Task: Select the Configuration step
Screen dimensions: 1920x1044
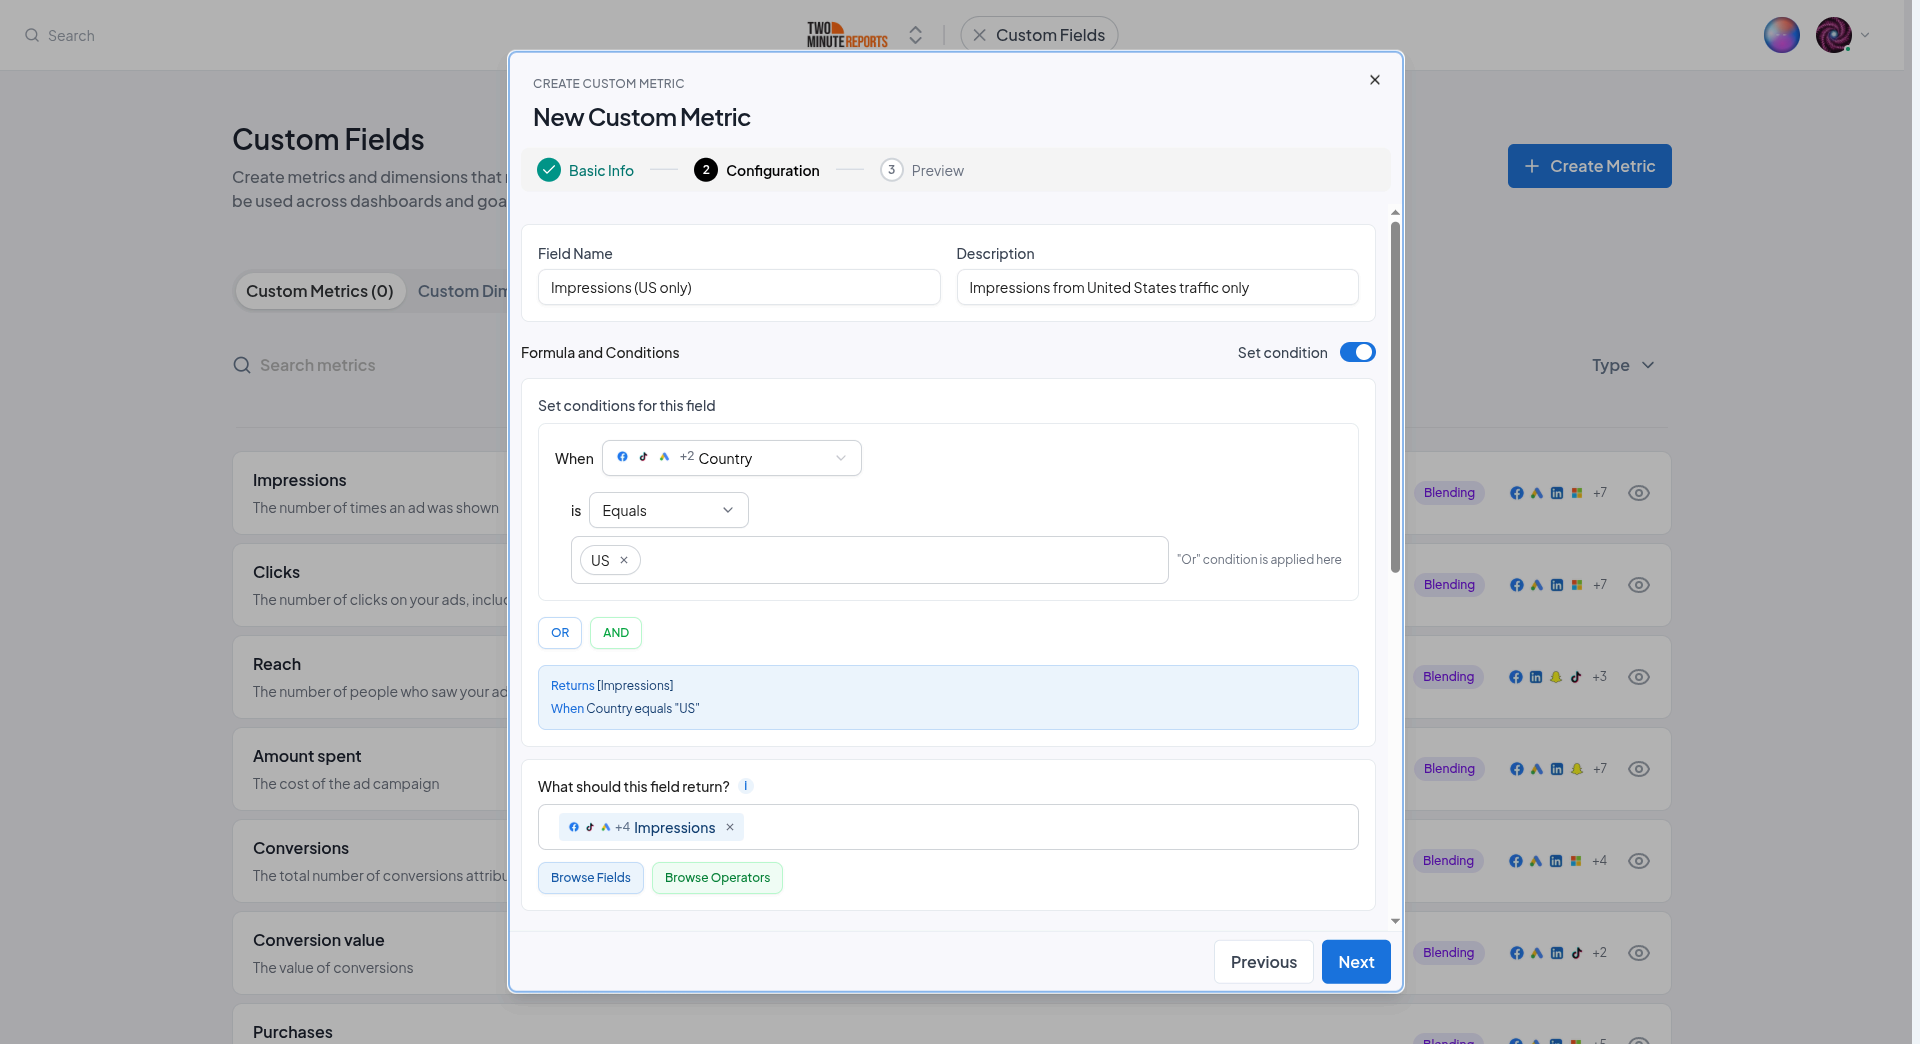Action: tap(757, 170)
